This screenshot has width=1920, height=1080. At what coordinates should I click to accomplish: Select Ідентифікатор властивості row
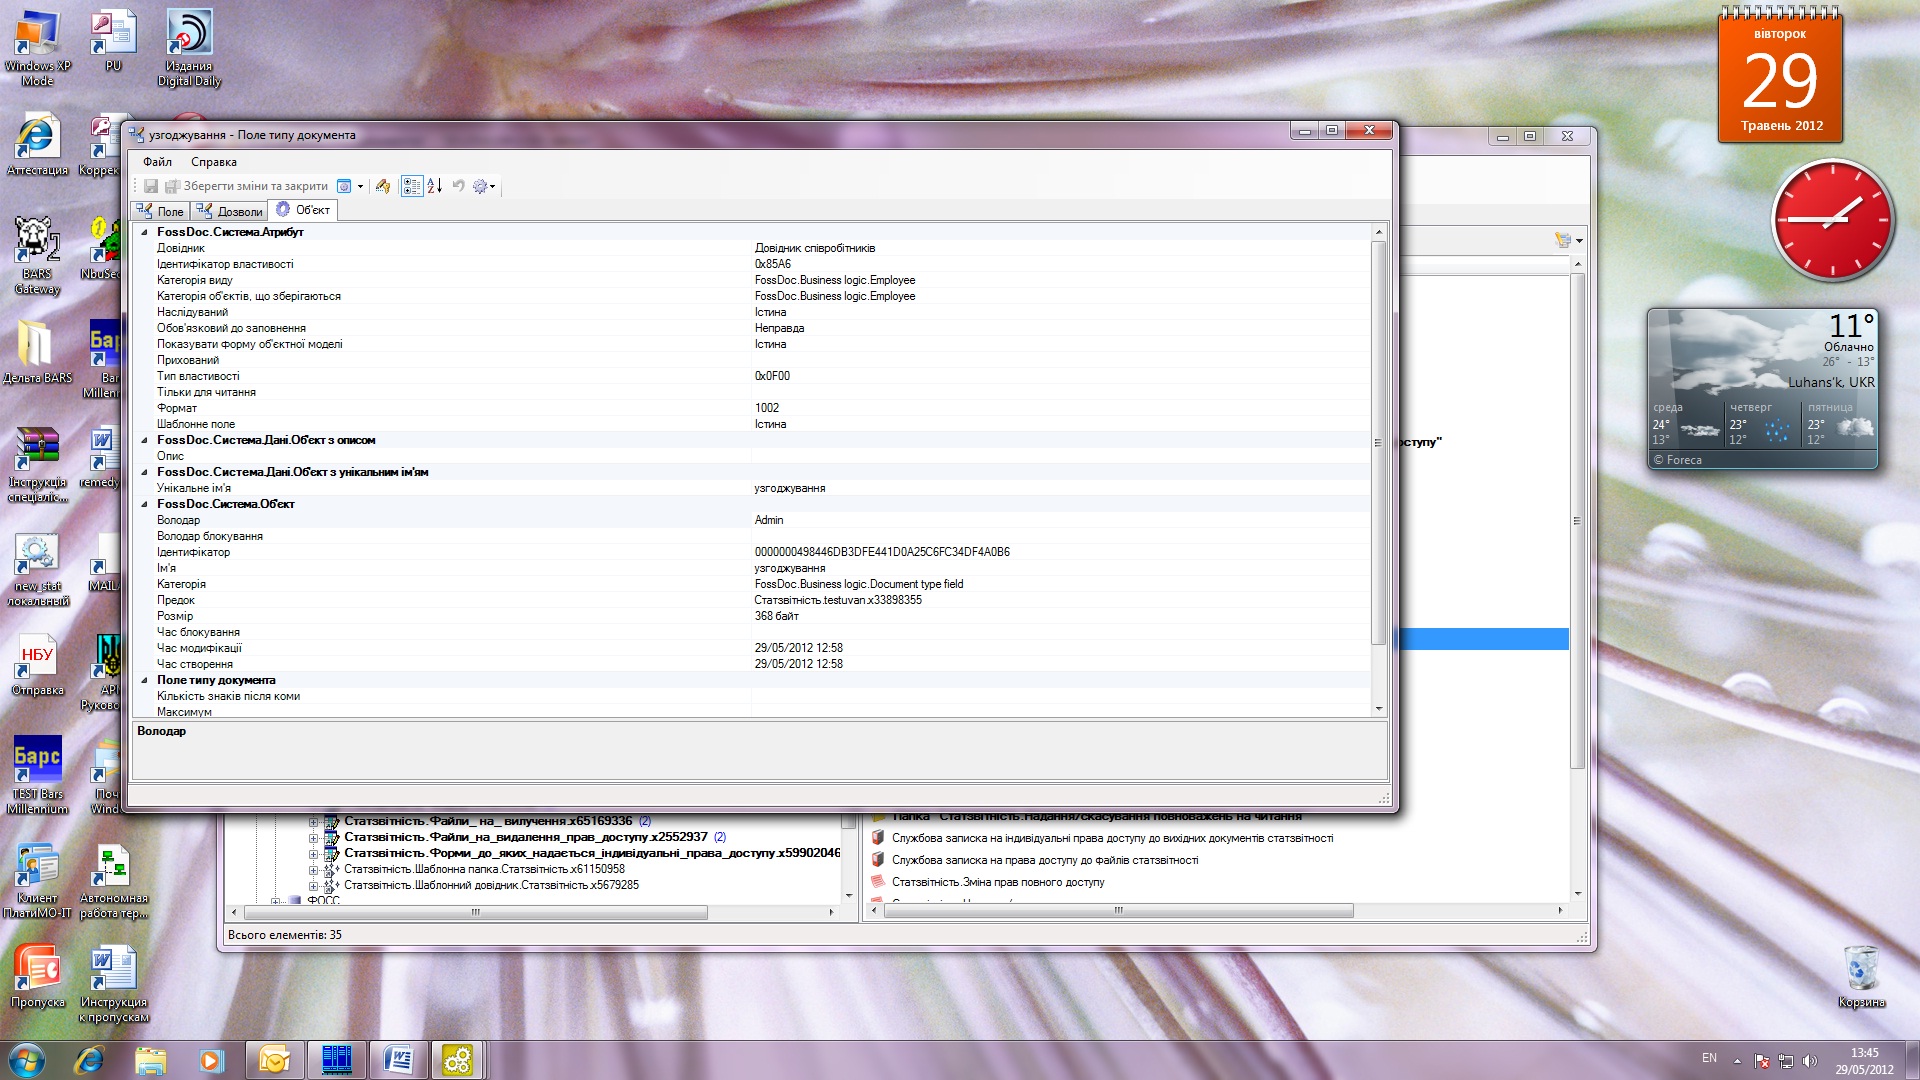[751, 264]
